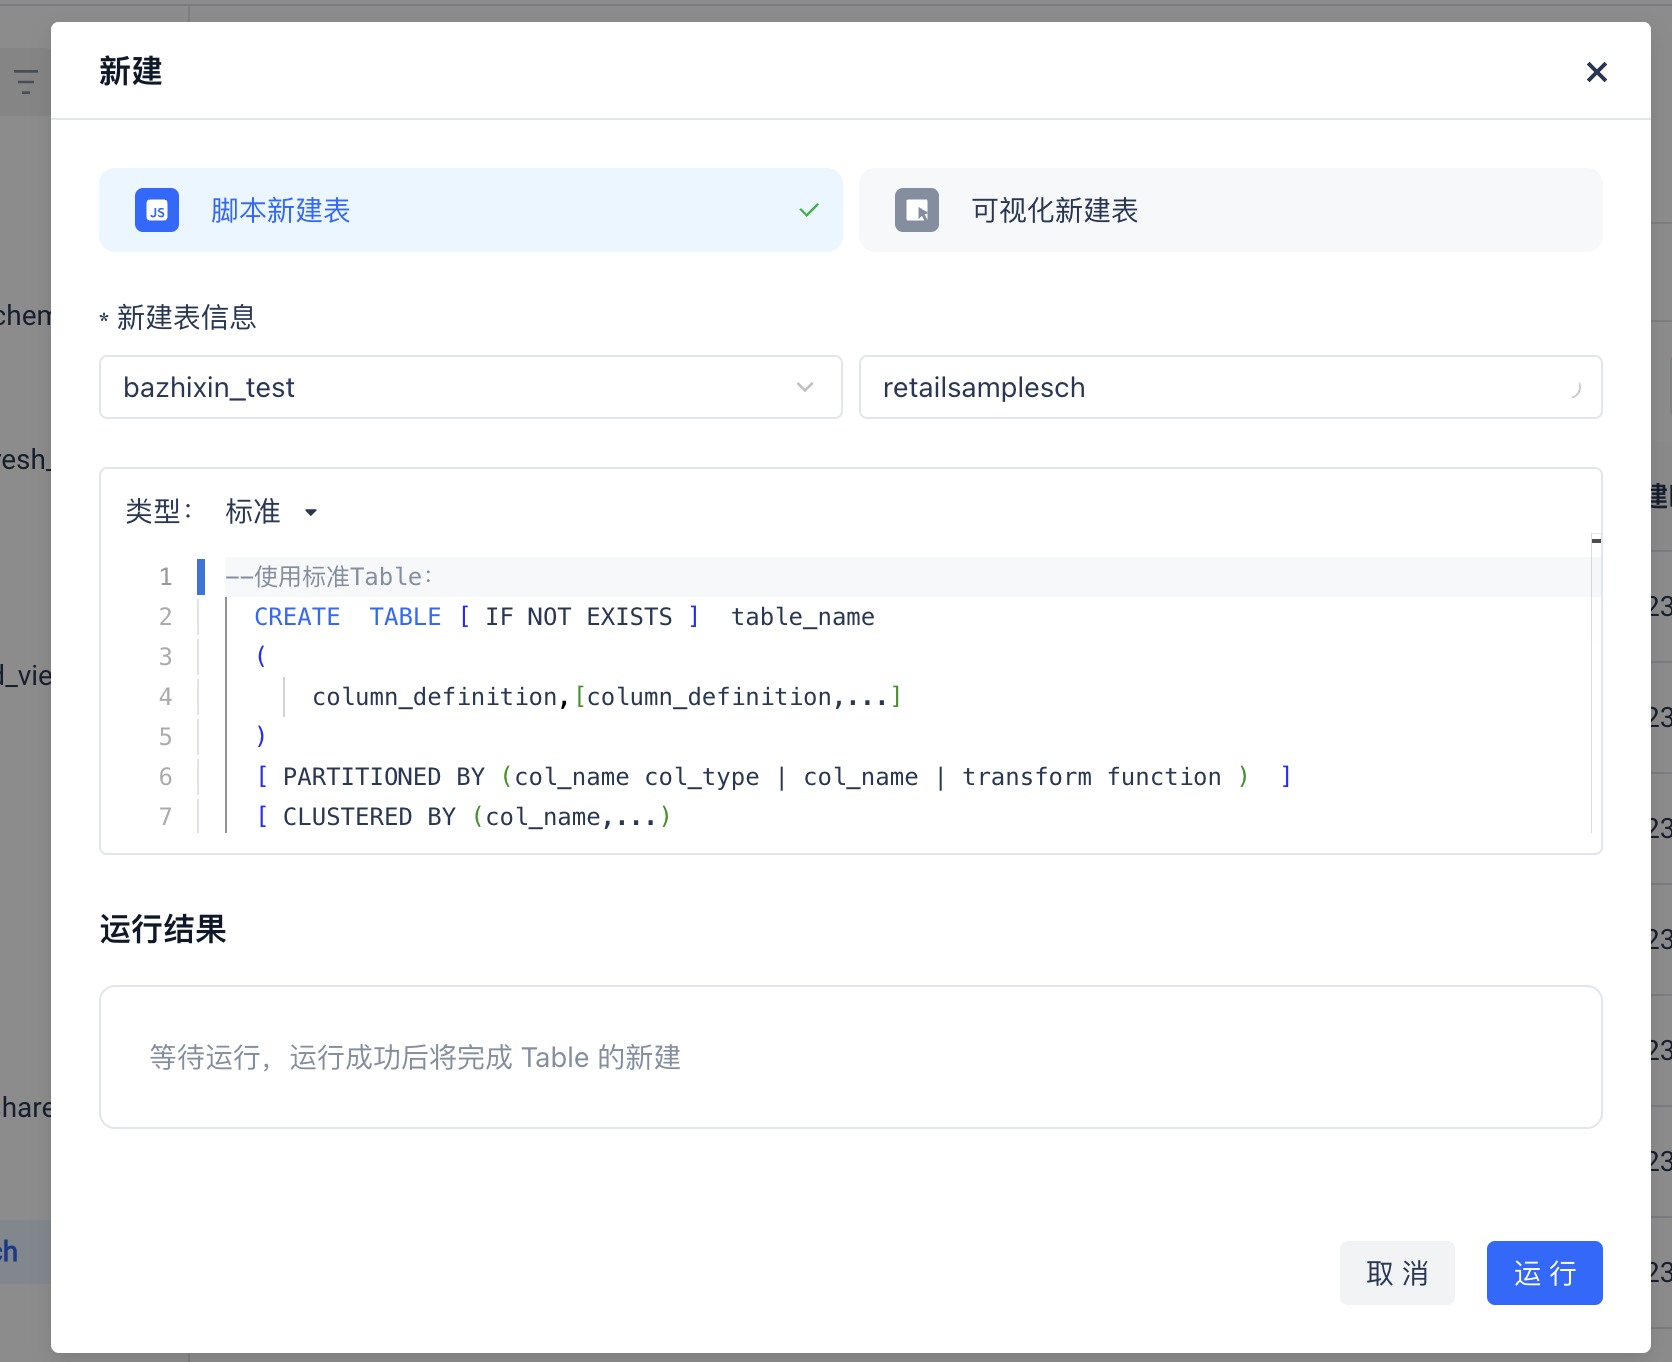1672x1362 pixels.
Task: Click the green checkmark on 脚本新建表
Action: [809, 210]
